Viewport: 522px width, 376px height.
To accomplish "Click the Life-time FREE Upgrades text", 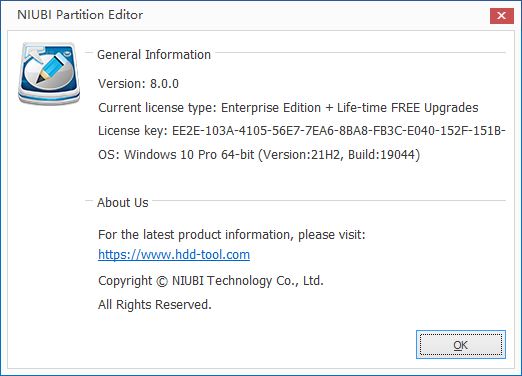I will pos(408,108).
